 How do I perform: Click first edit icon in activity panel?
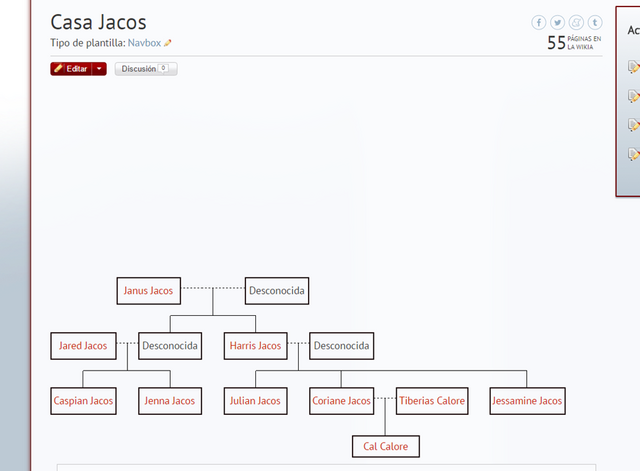(633, 67)
